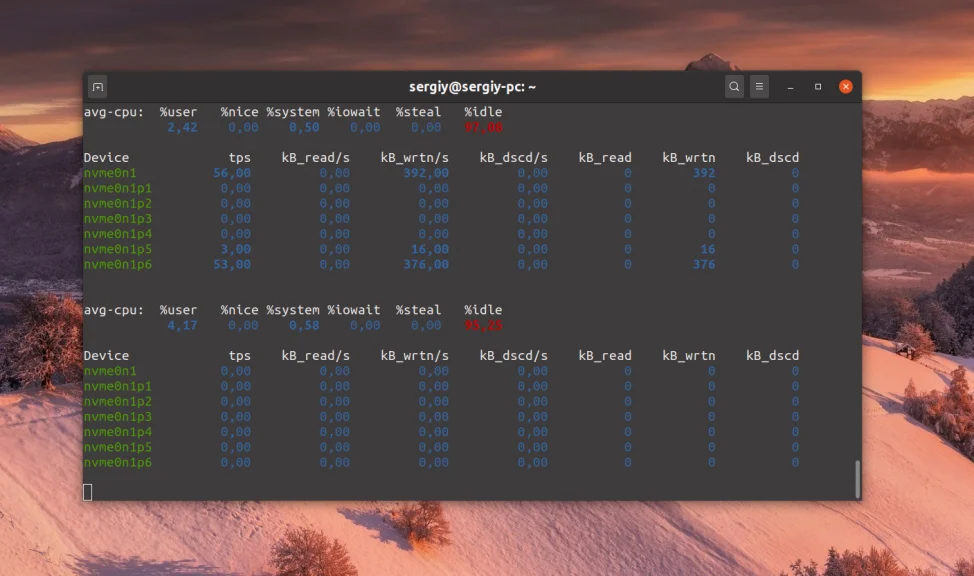This screenshot has width=974, height=576.
Task: Click nvme0n1p2 in the second device table
Action: click(x=117, y=401)
